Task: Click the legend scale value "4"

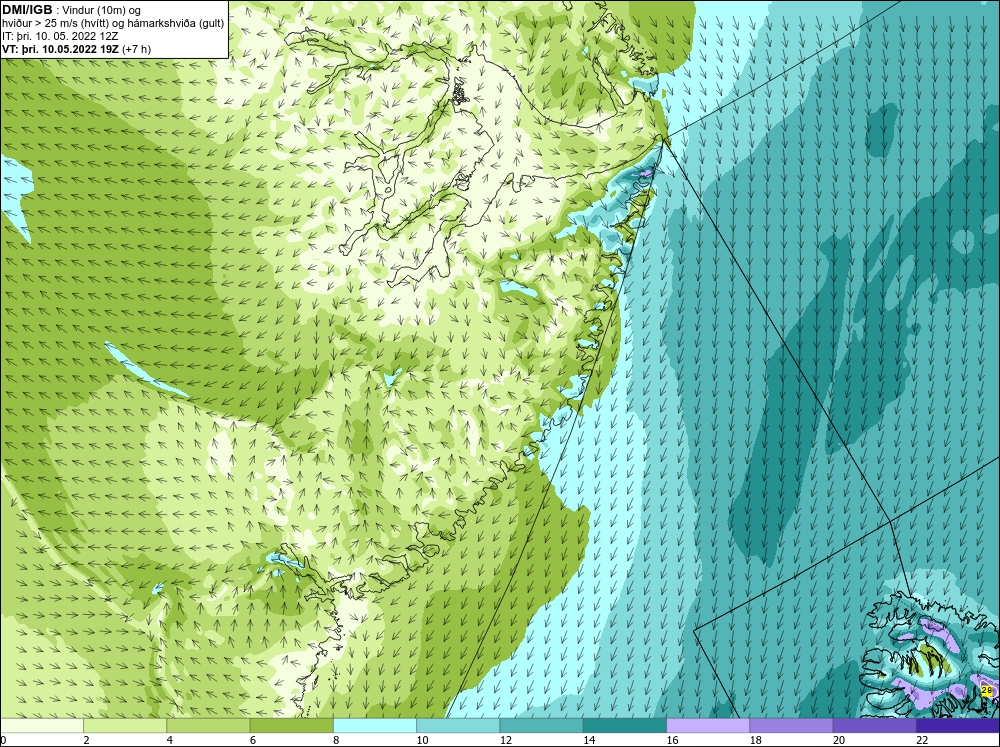Action: pyautogui.click(x=169, y=740)
